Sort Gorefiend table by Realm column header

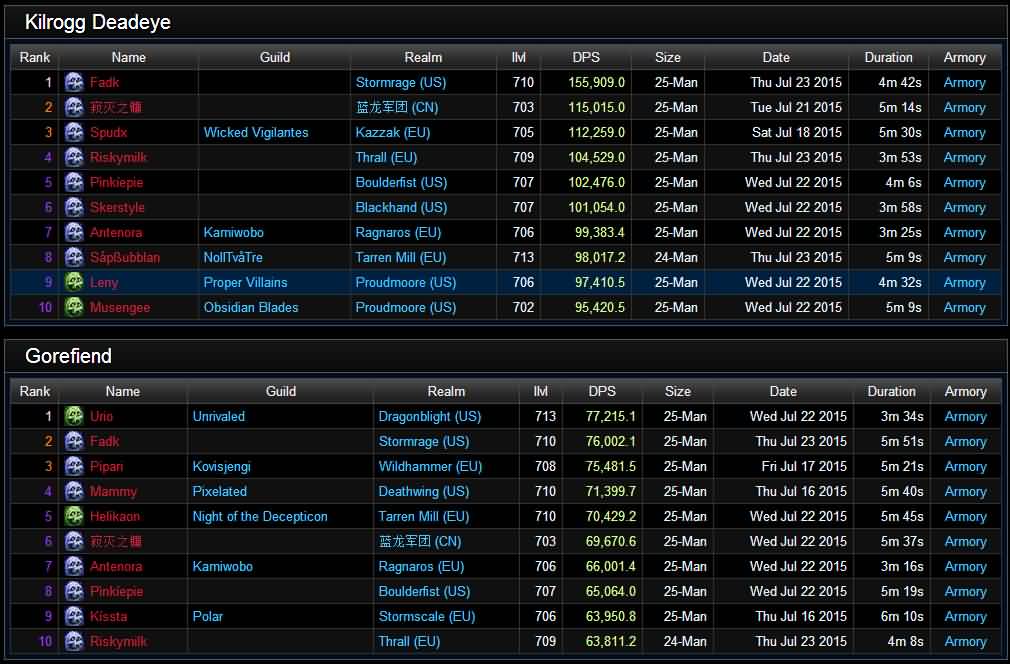tap(446, 391)
